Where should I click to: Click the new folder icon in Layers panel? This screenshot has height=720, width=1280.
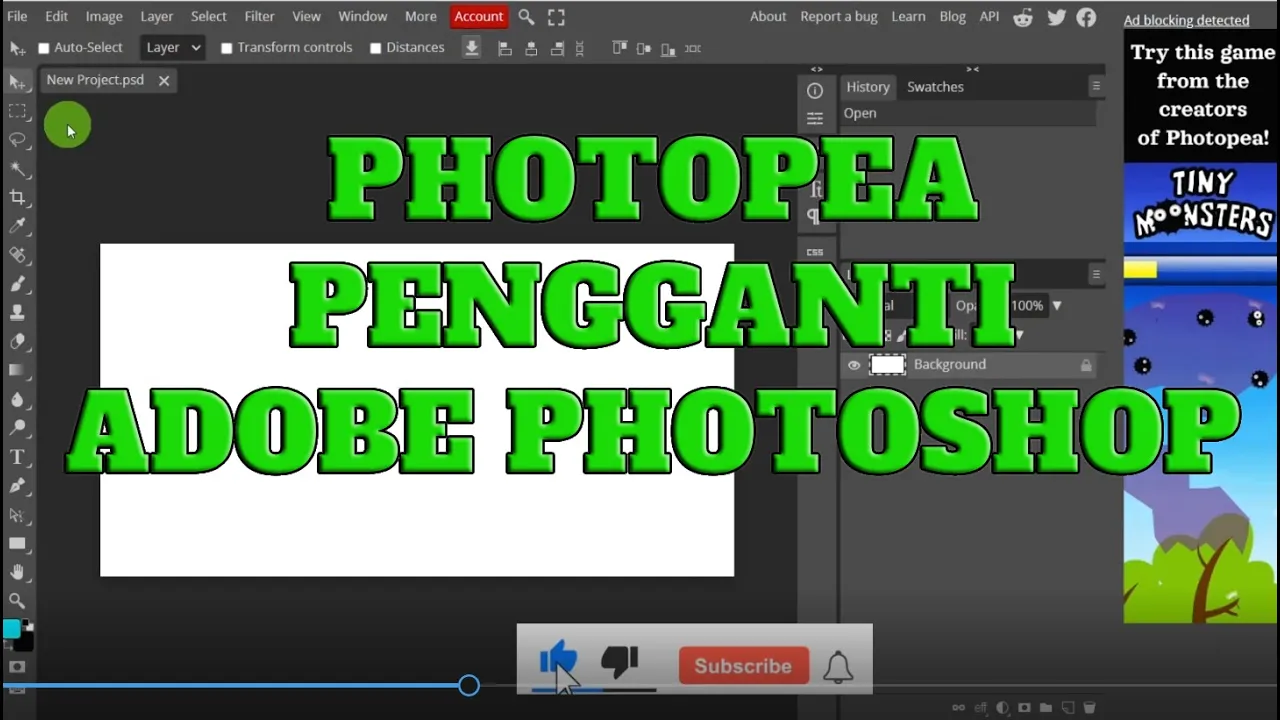[1046, 708]
